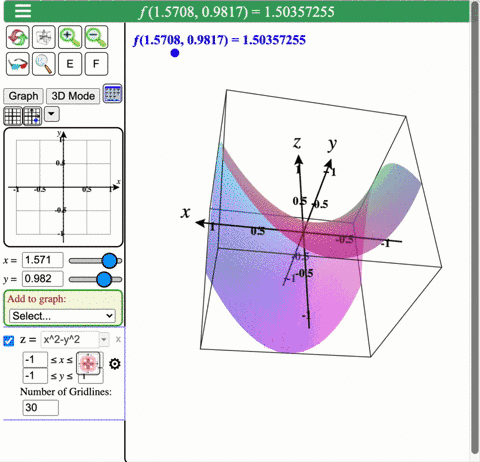The height and width of the screenshot is (462, 480).
Task: Click the Add to graph: label
Action: pos(37,299)
